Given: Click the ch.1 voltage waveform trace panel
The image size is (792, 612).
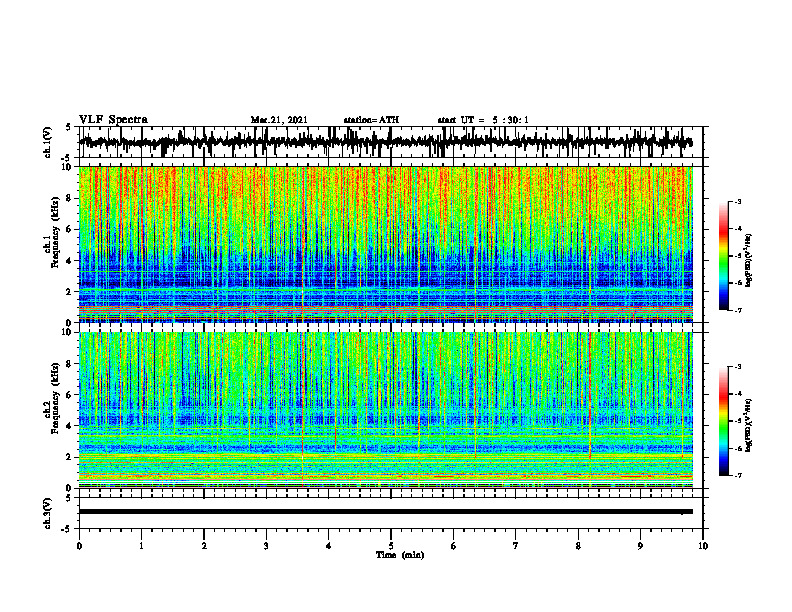Looking at the screenshot, I should (391, 142).
